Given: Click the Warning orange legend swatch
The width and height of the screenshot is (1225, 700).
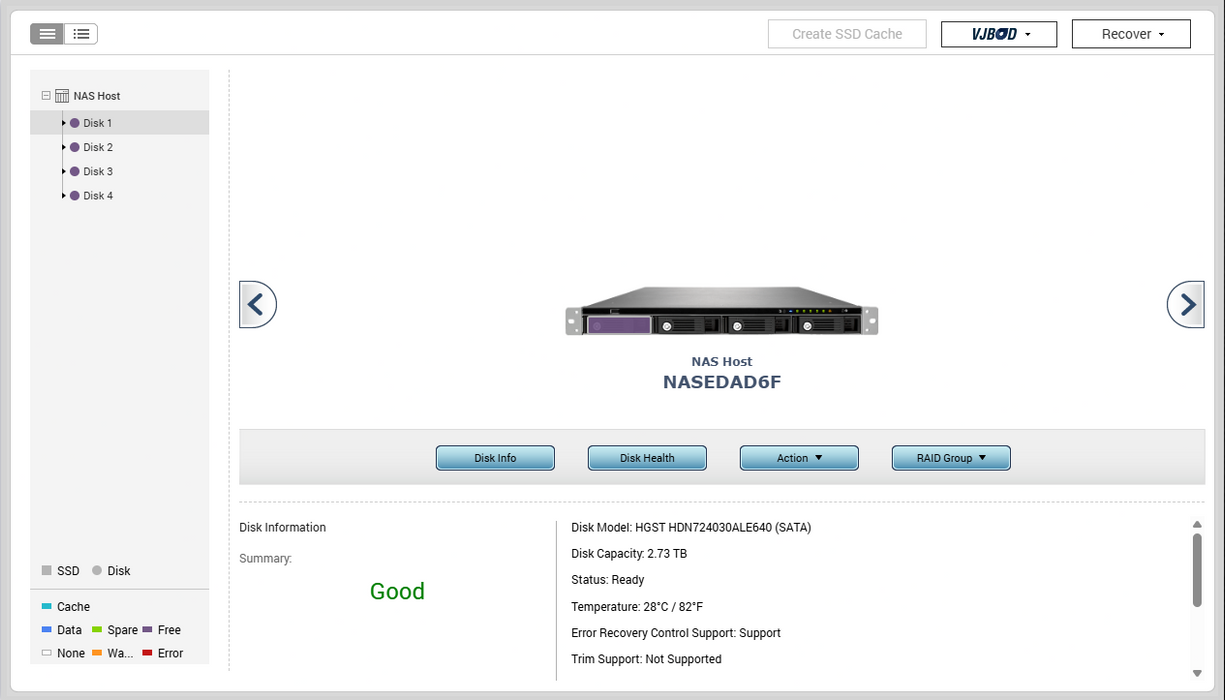Looking at the screenshot, I should 97,653.
